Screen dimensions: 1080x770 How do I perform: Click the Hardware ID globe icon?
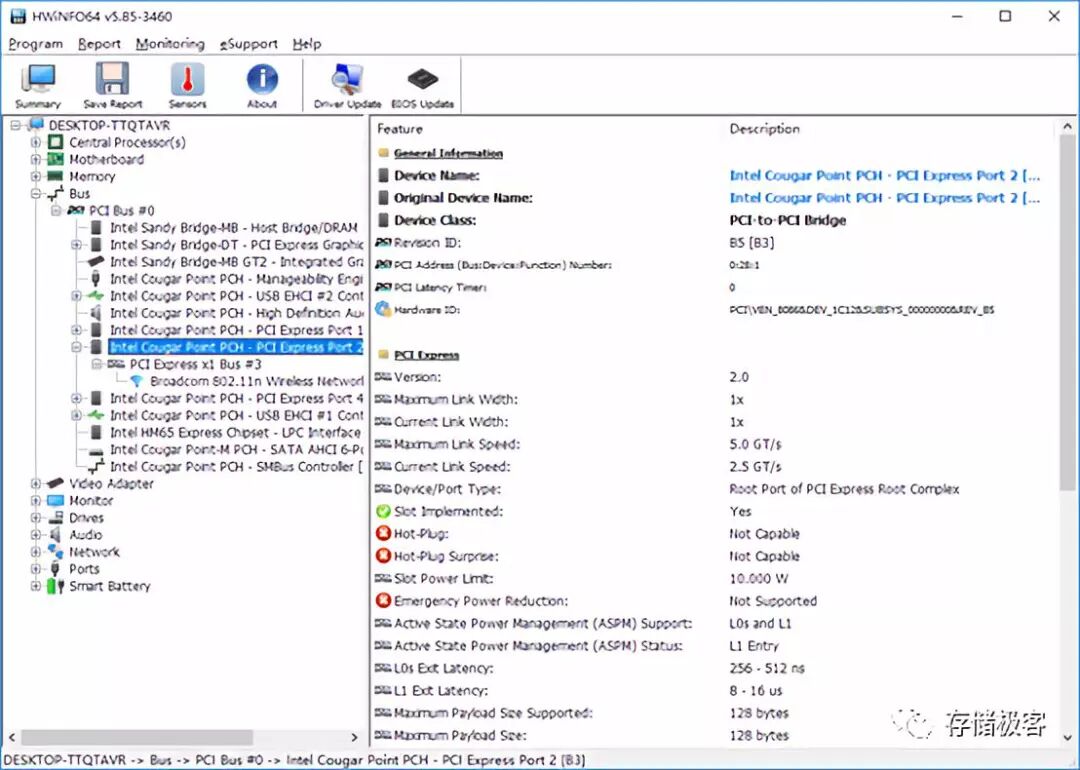[383, 309]
